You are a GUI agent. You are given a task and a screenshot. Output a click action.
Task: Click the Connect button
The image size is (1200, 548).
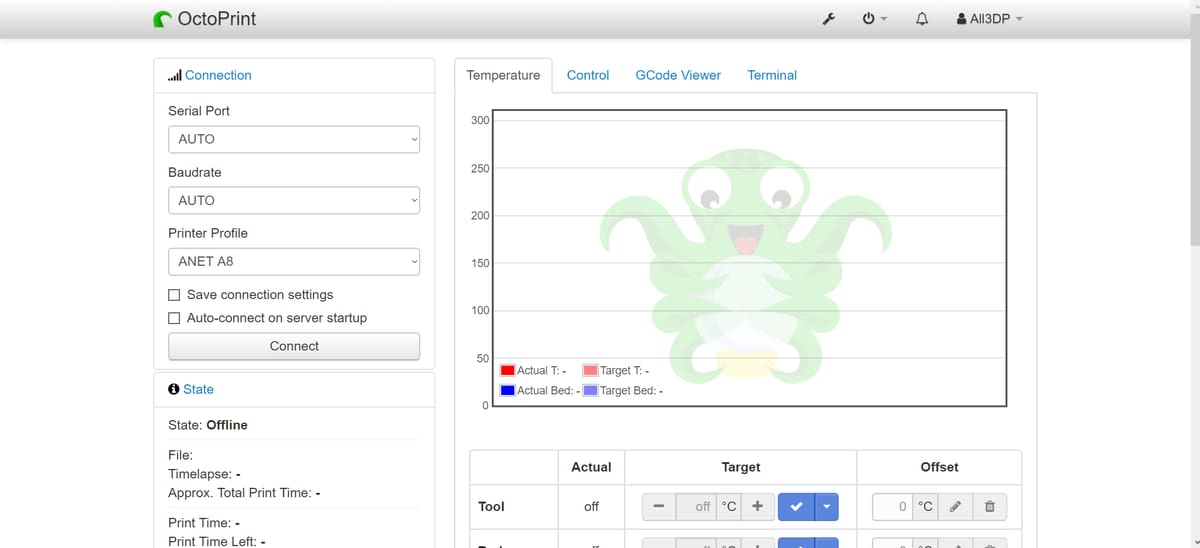click(x=294, y=346)
